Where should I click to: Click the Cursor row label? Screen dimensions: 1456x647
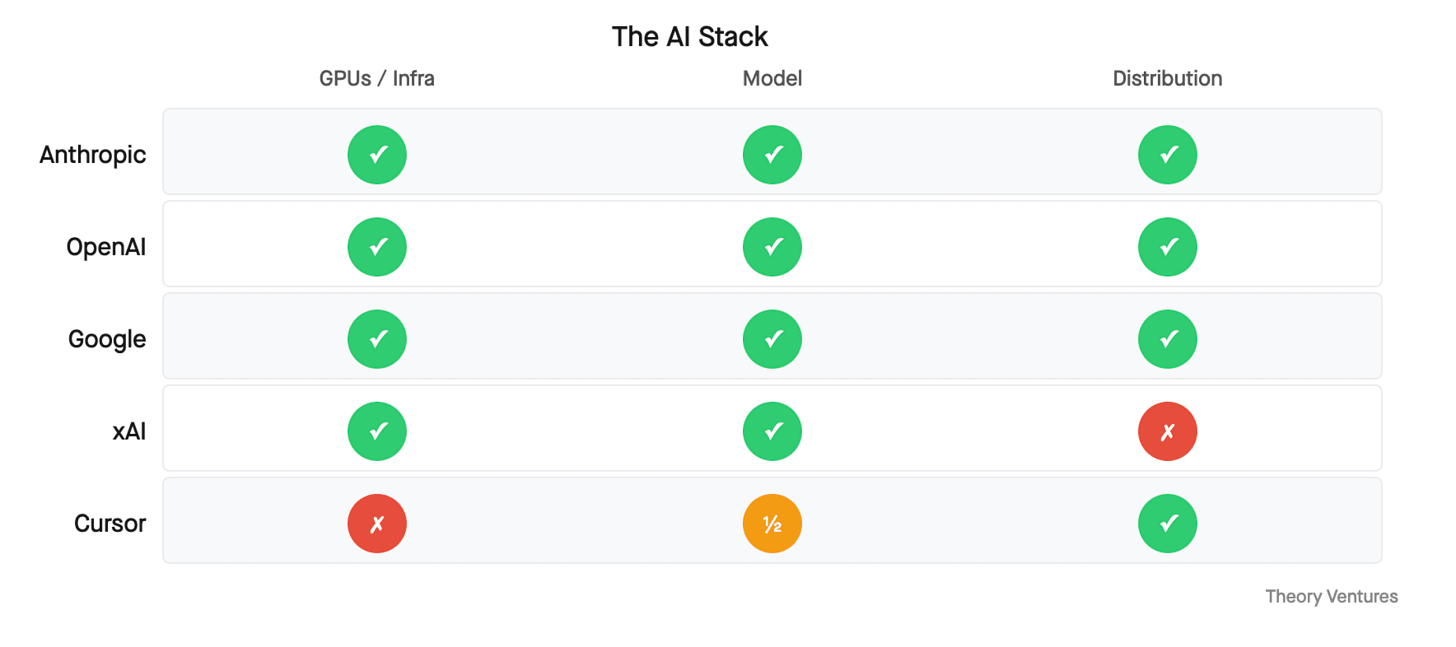coord(110,523)
